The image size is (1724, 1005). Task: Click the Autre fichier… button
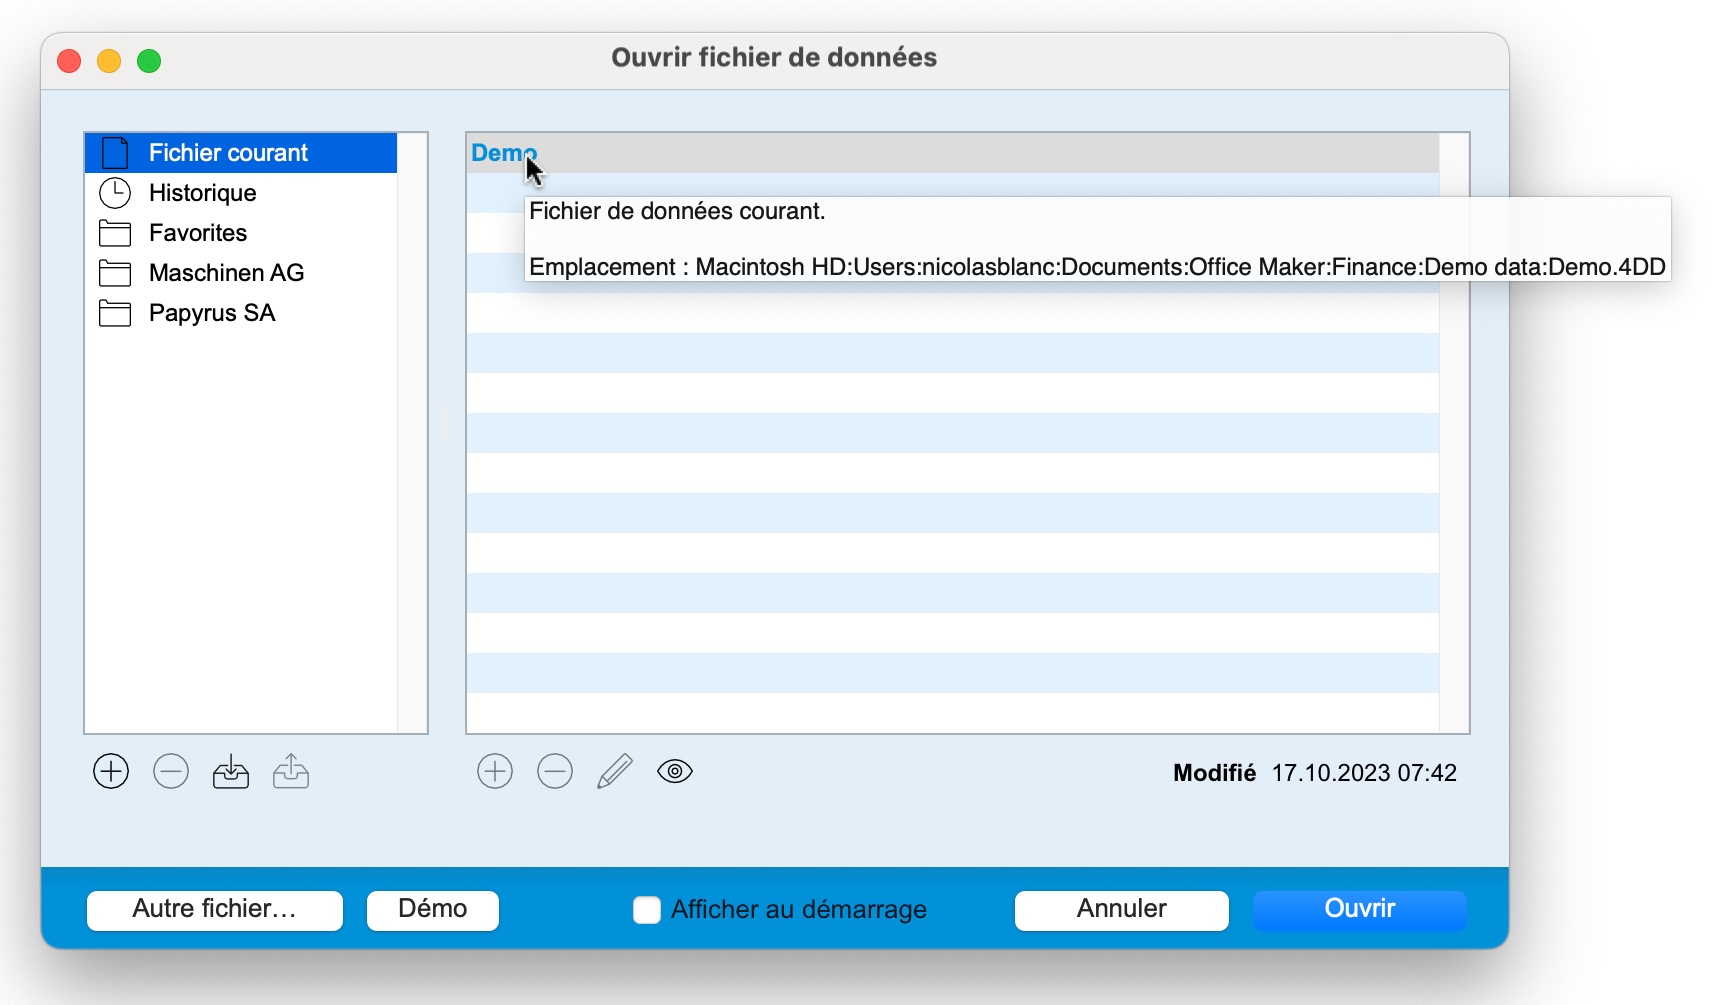click(215, 910)
